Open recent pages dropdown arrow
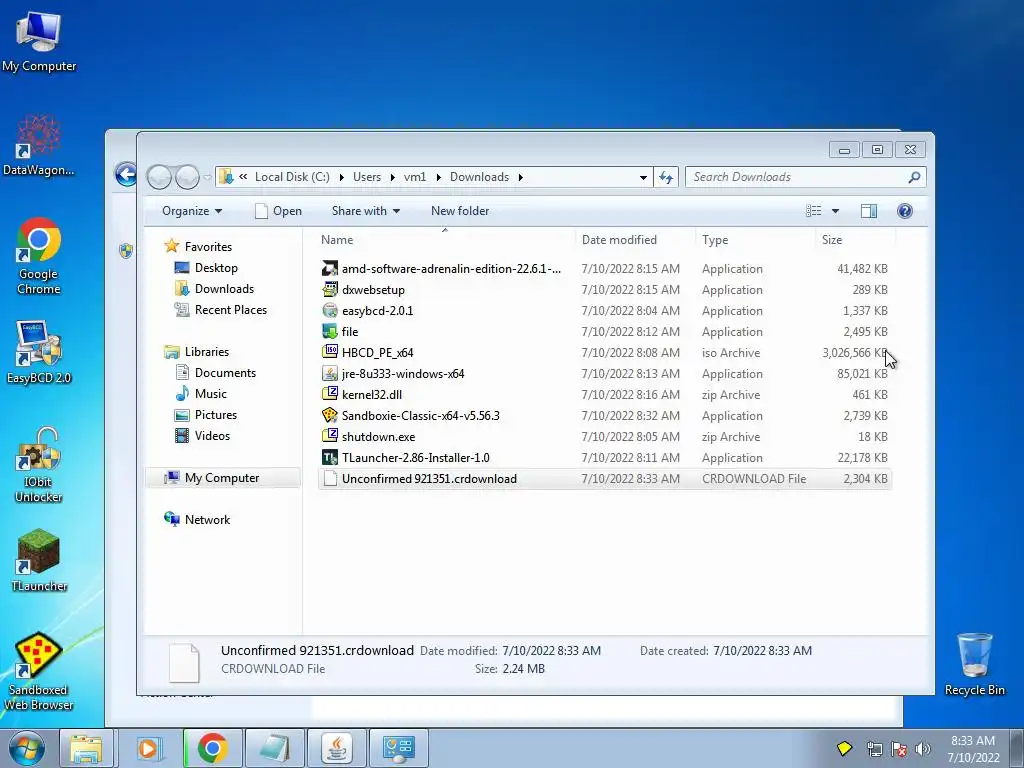The height and width of the screenshot is (768, 1024). (x=207, y=177)
